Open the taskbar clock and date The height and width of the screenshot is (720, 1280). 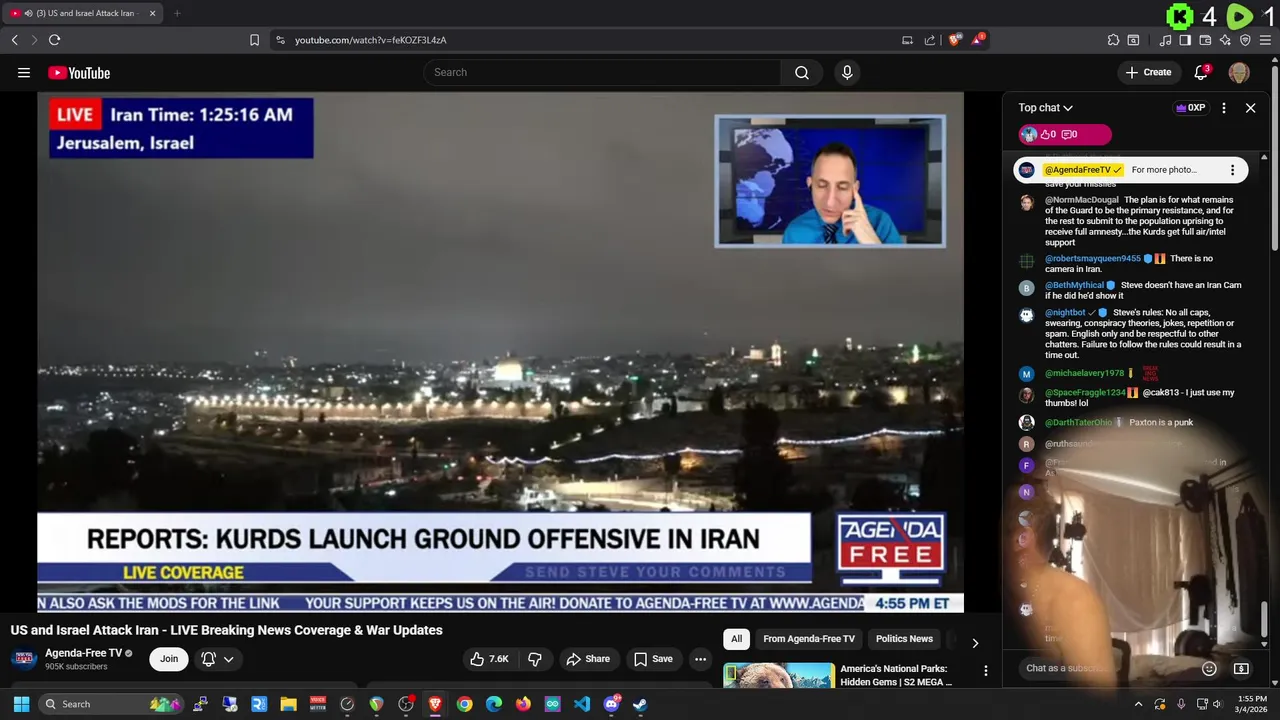point(1252,704)
